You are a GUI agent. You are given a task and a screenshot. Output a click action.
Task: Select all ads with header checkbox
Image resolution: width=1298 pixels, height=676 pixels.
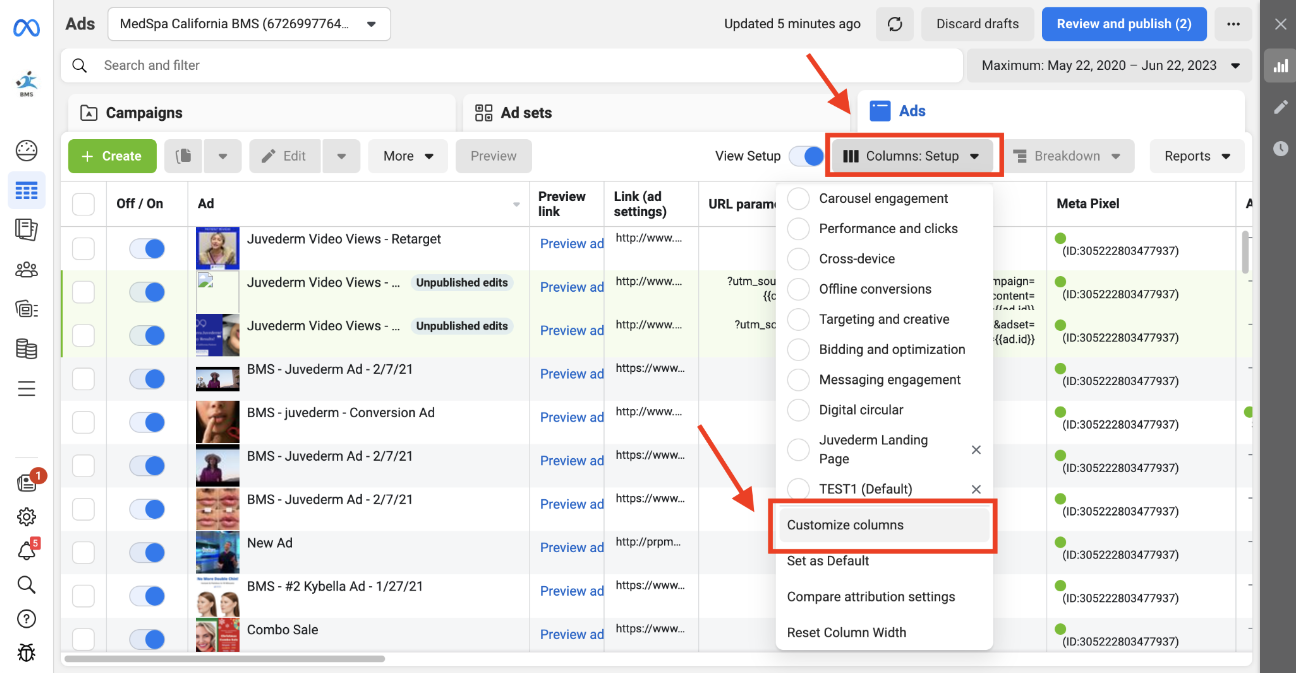pyautogui.click(x=83, y=204)
